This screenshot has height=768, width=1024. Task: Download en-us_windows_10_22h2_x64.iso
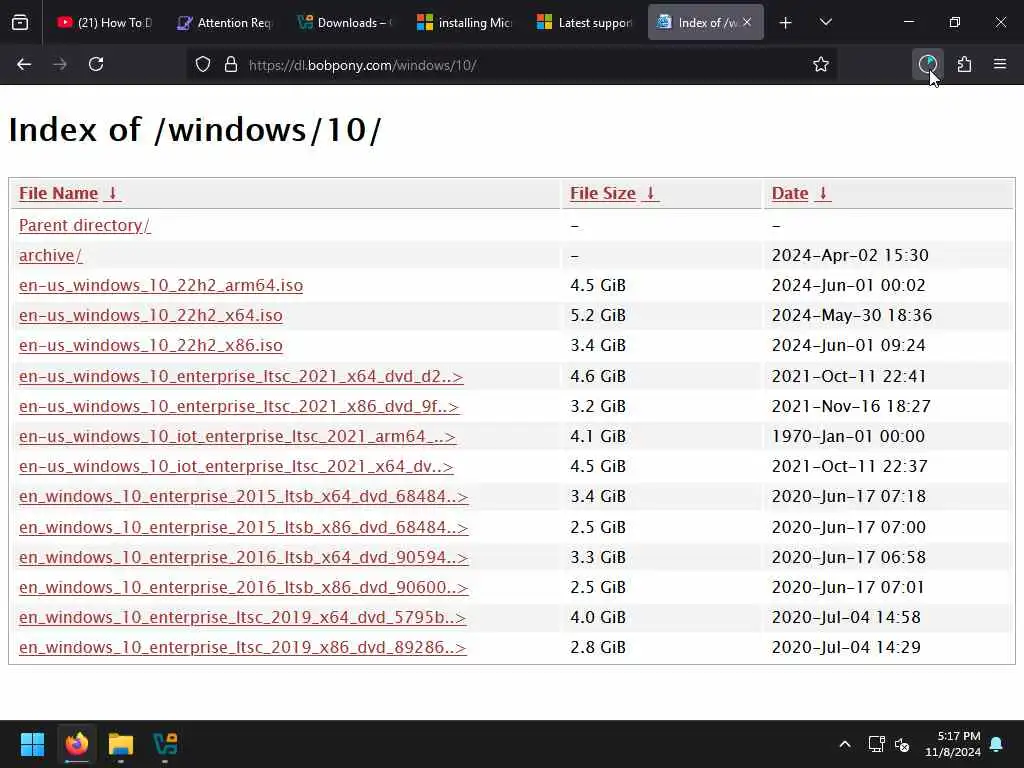[x=151, y=315]
